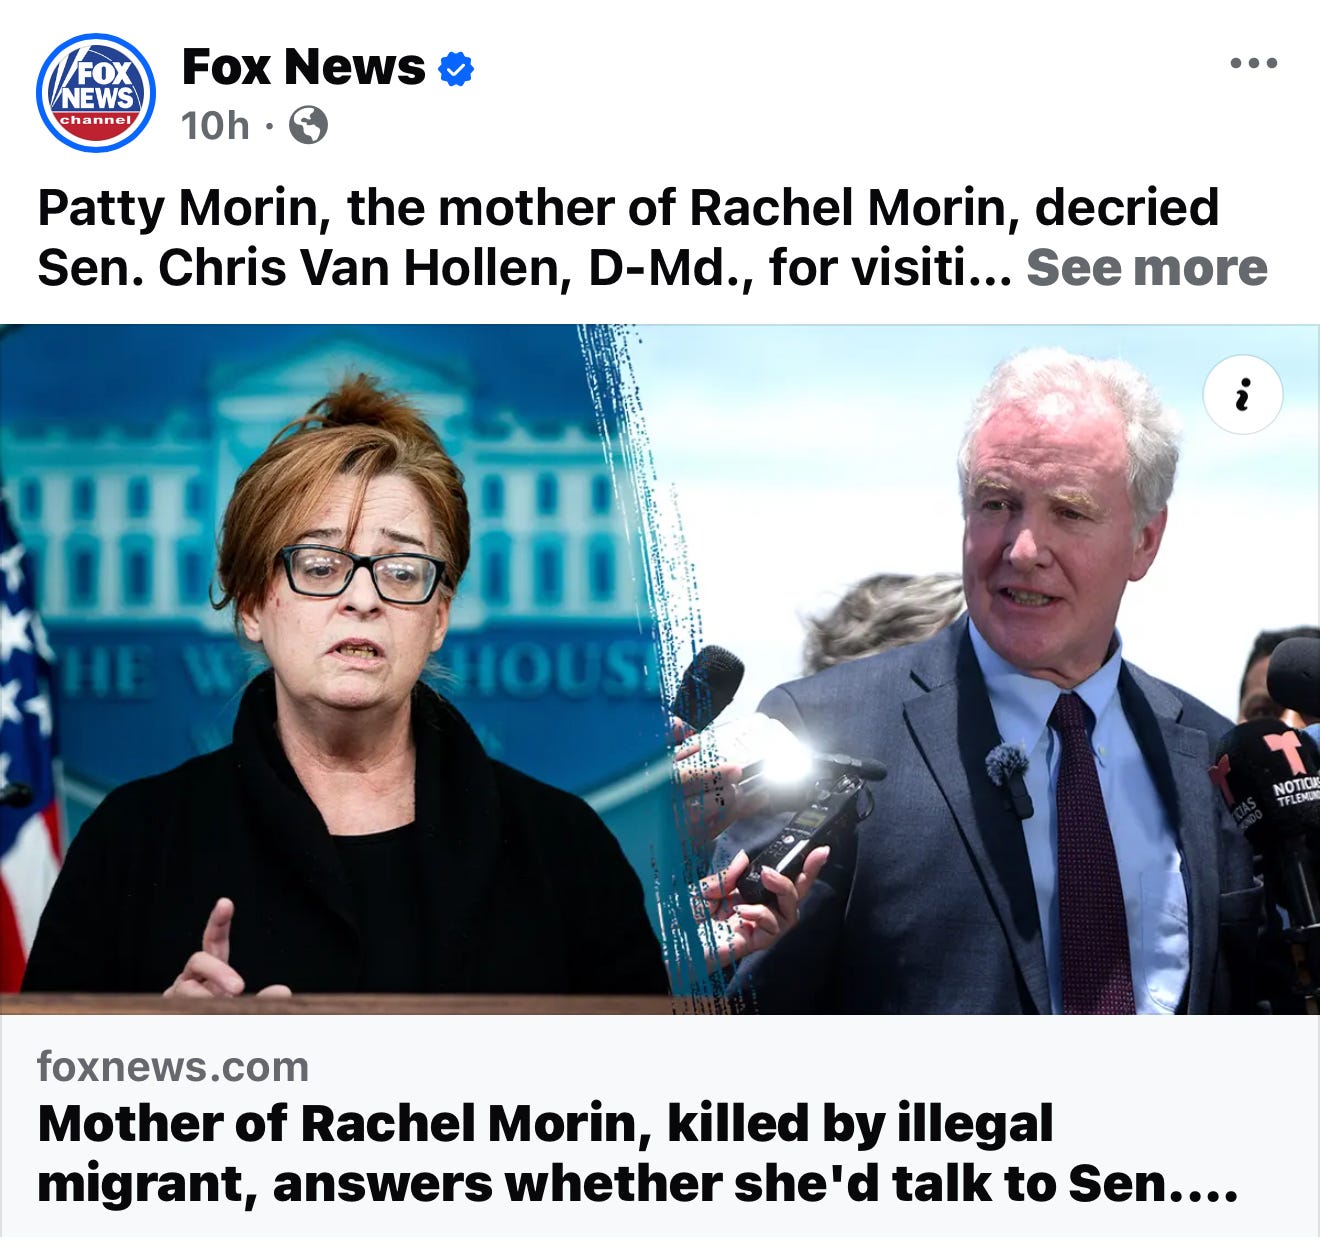Expand caption with See more

click(1146, 268)
